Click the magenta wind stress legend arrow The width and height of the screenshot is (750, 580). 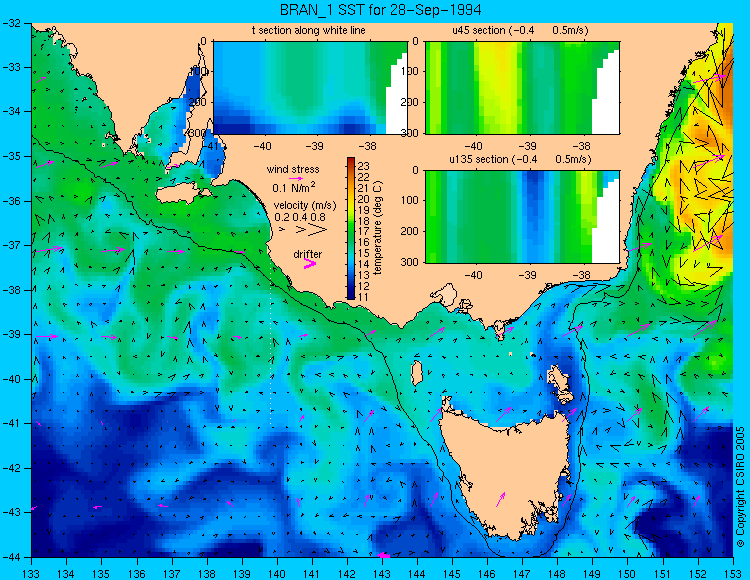296,179
